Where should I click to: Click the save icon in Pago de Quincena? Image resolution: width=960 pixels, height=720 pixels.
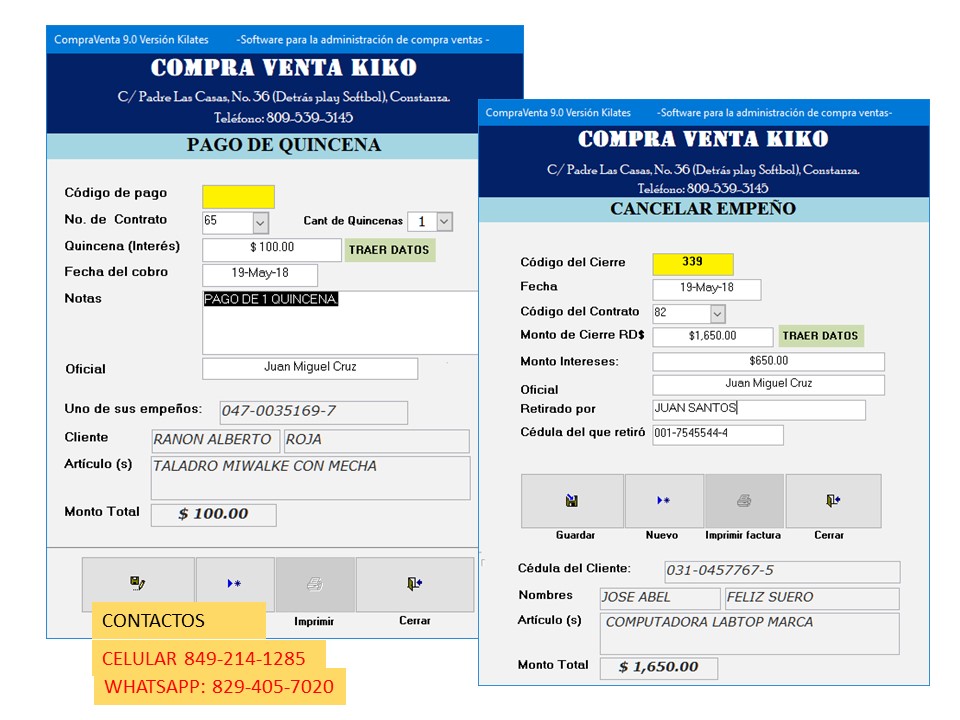pyautogui.click(x=138, y=584)
